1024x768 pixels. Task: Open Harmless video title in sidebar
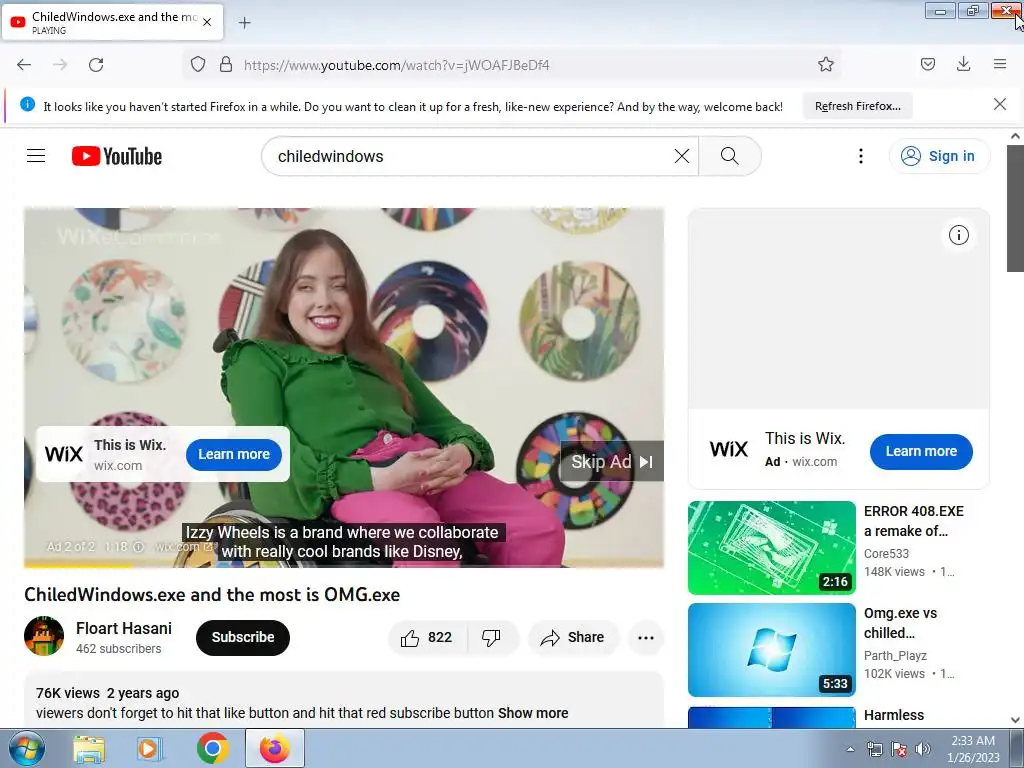pos(893,715)
